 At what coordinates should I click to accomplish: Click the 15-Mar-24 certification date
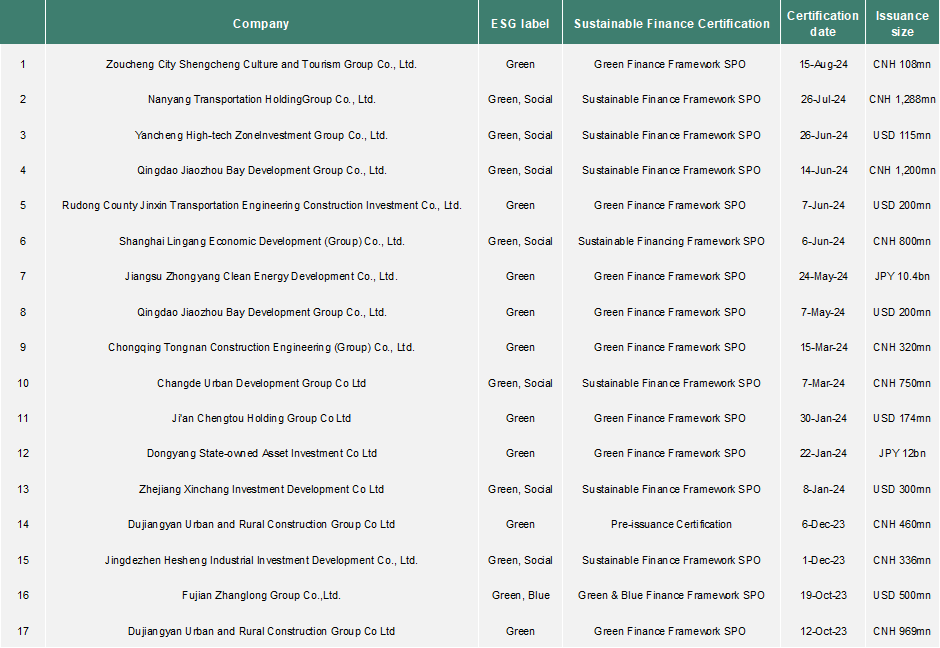823,348
